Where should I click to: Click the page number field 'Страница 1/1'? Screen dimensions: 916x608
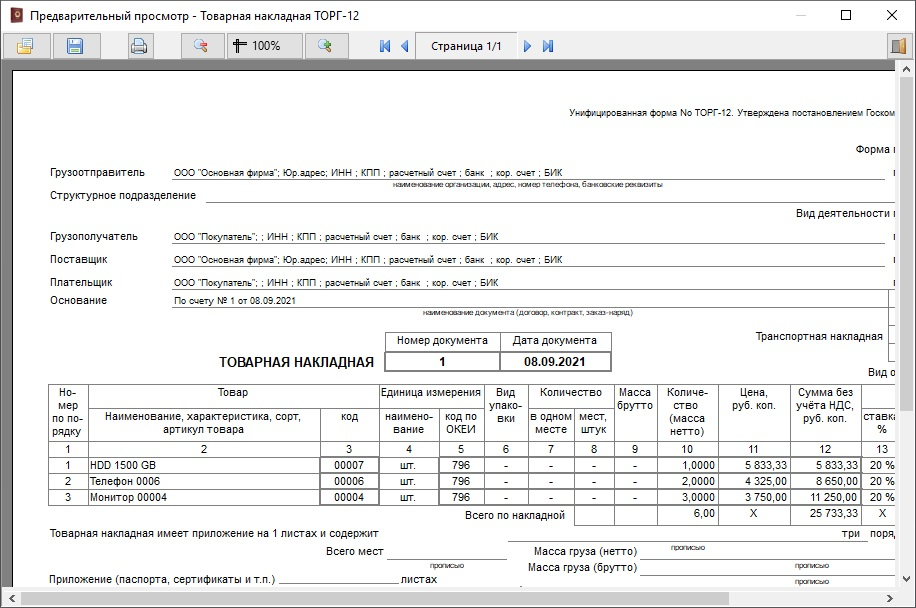click(466, 46)
